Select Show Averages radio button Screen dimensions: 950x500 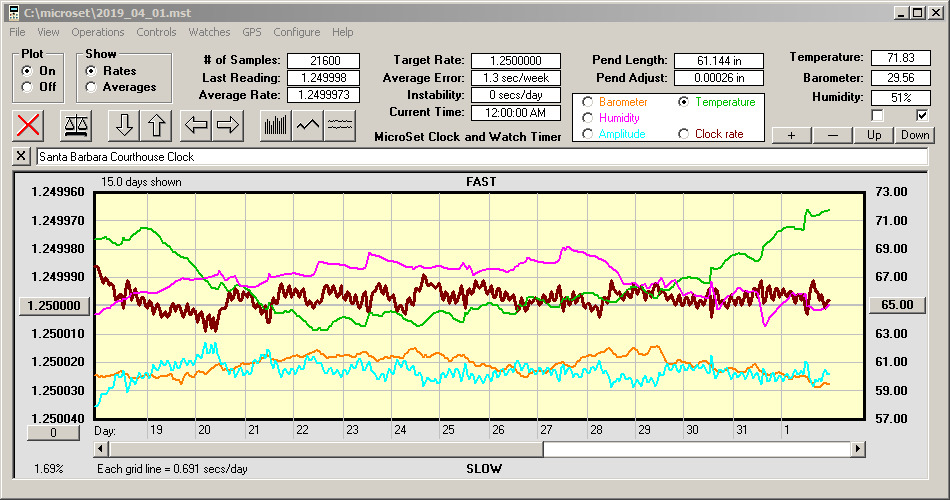click(x=91, y=87)
